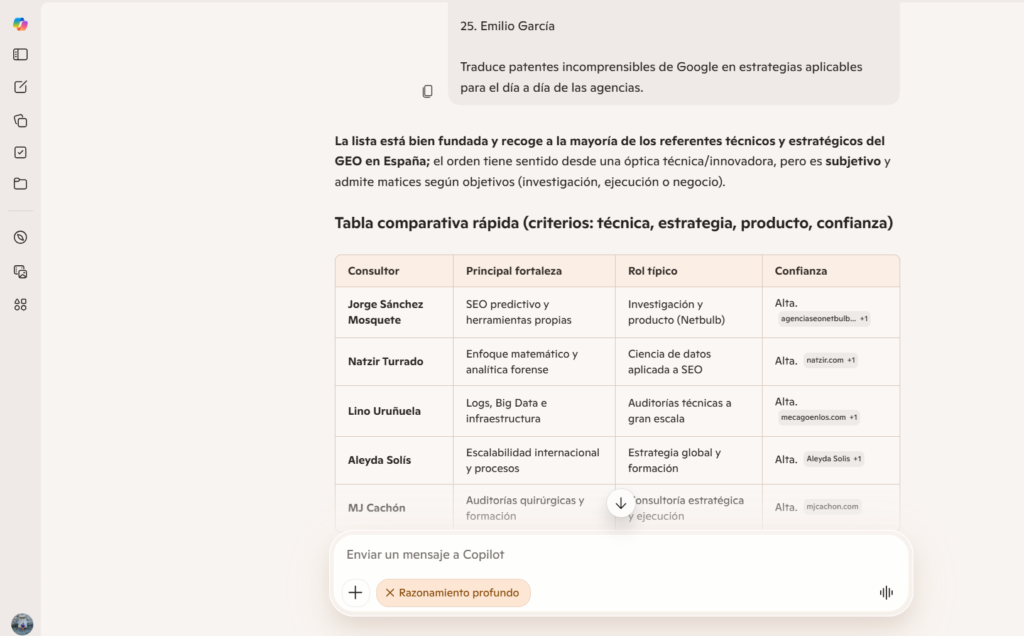Screen dimensions: 1024x636
Task: Start a new chat with compose icon
Action: pyautogui.click(x=20, y=87)
